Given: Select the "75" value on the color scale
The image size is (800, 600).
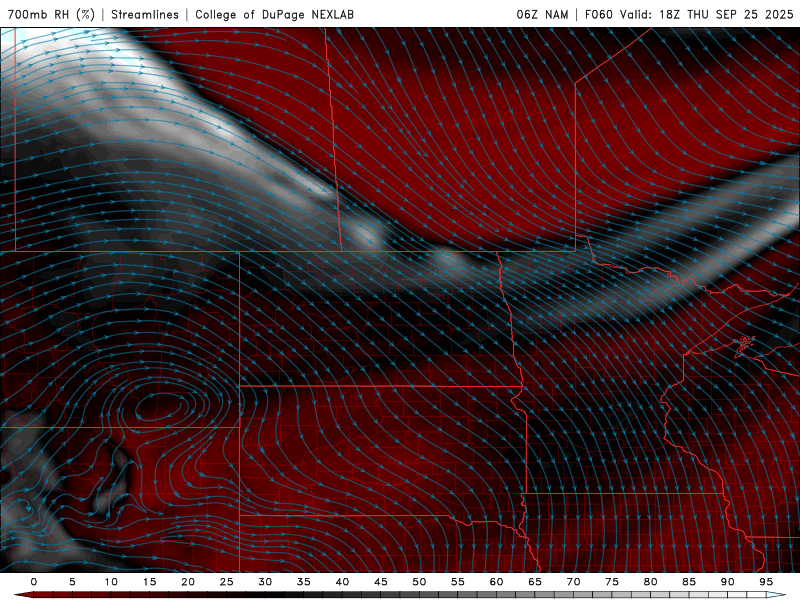Looking at the screenshot, I should [612, 582].
